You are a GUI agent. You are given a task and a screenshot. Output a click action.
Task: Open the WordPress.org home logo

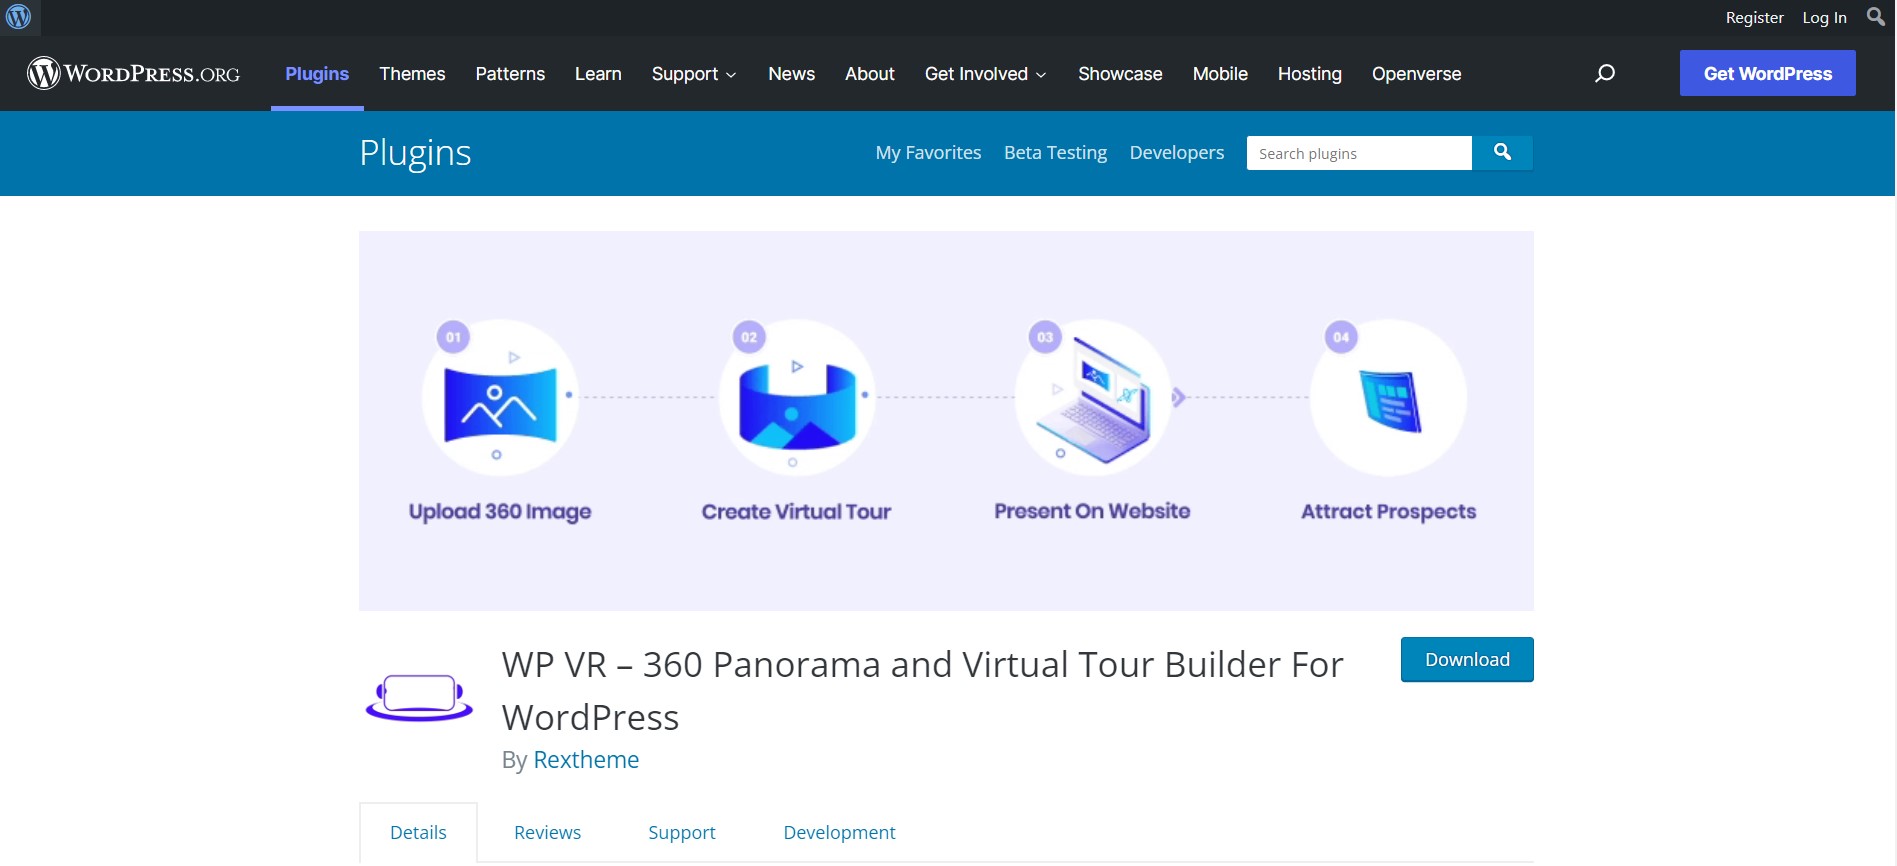pyautogui.click(x=134, y=74)
